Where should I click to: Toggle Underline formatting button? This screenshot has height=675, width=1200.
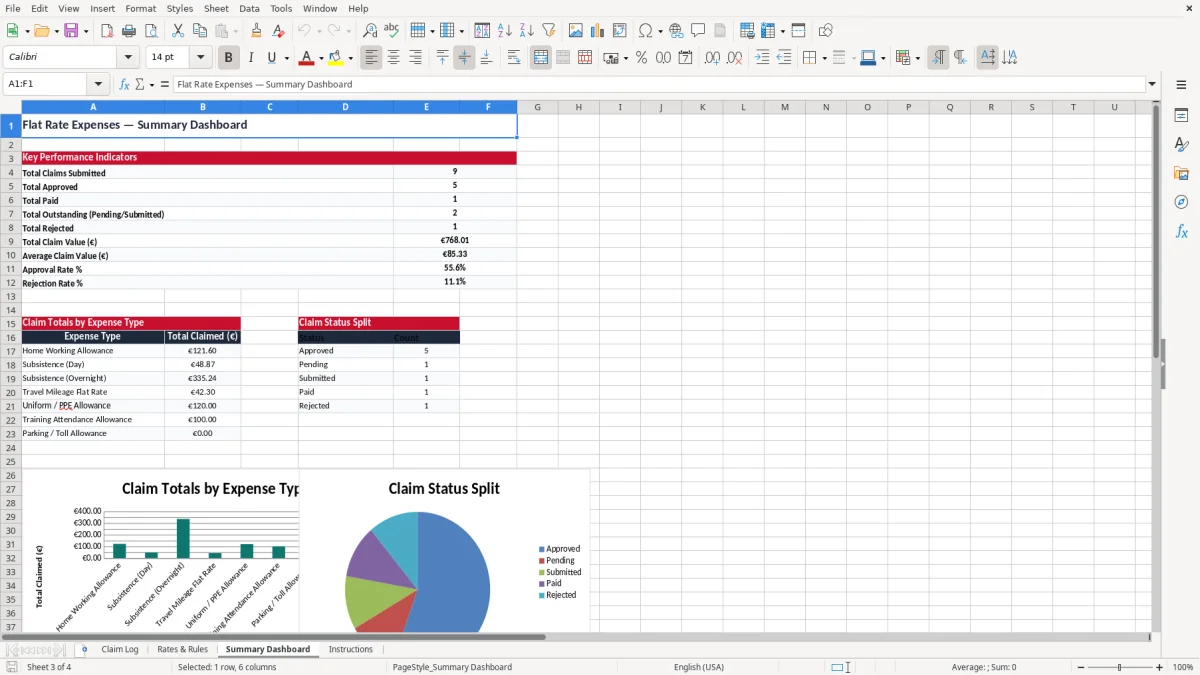(x=271, y=58)
